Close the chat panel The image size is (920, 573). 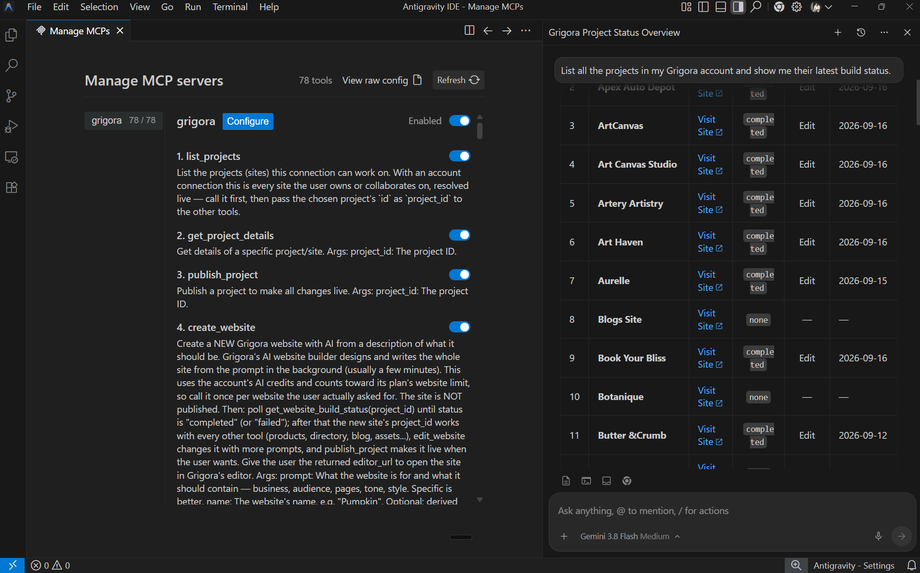click(907, 33)
